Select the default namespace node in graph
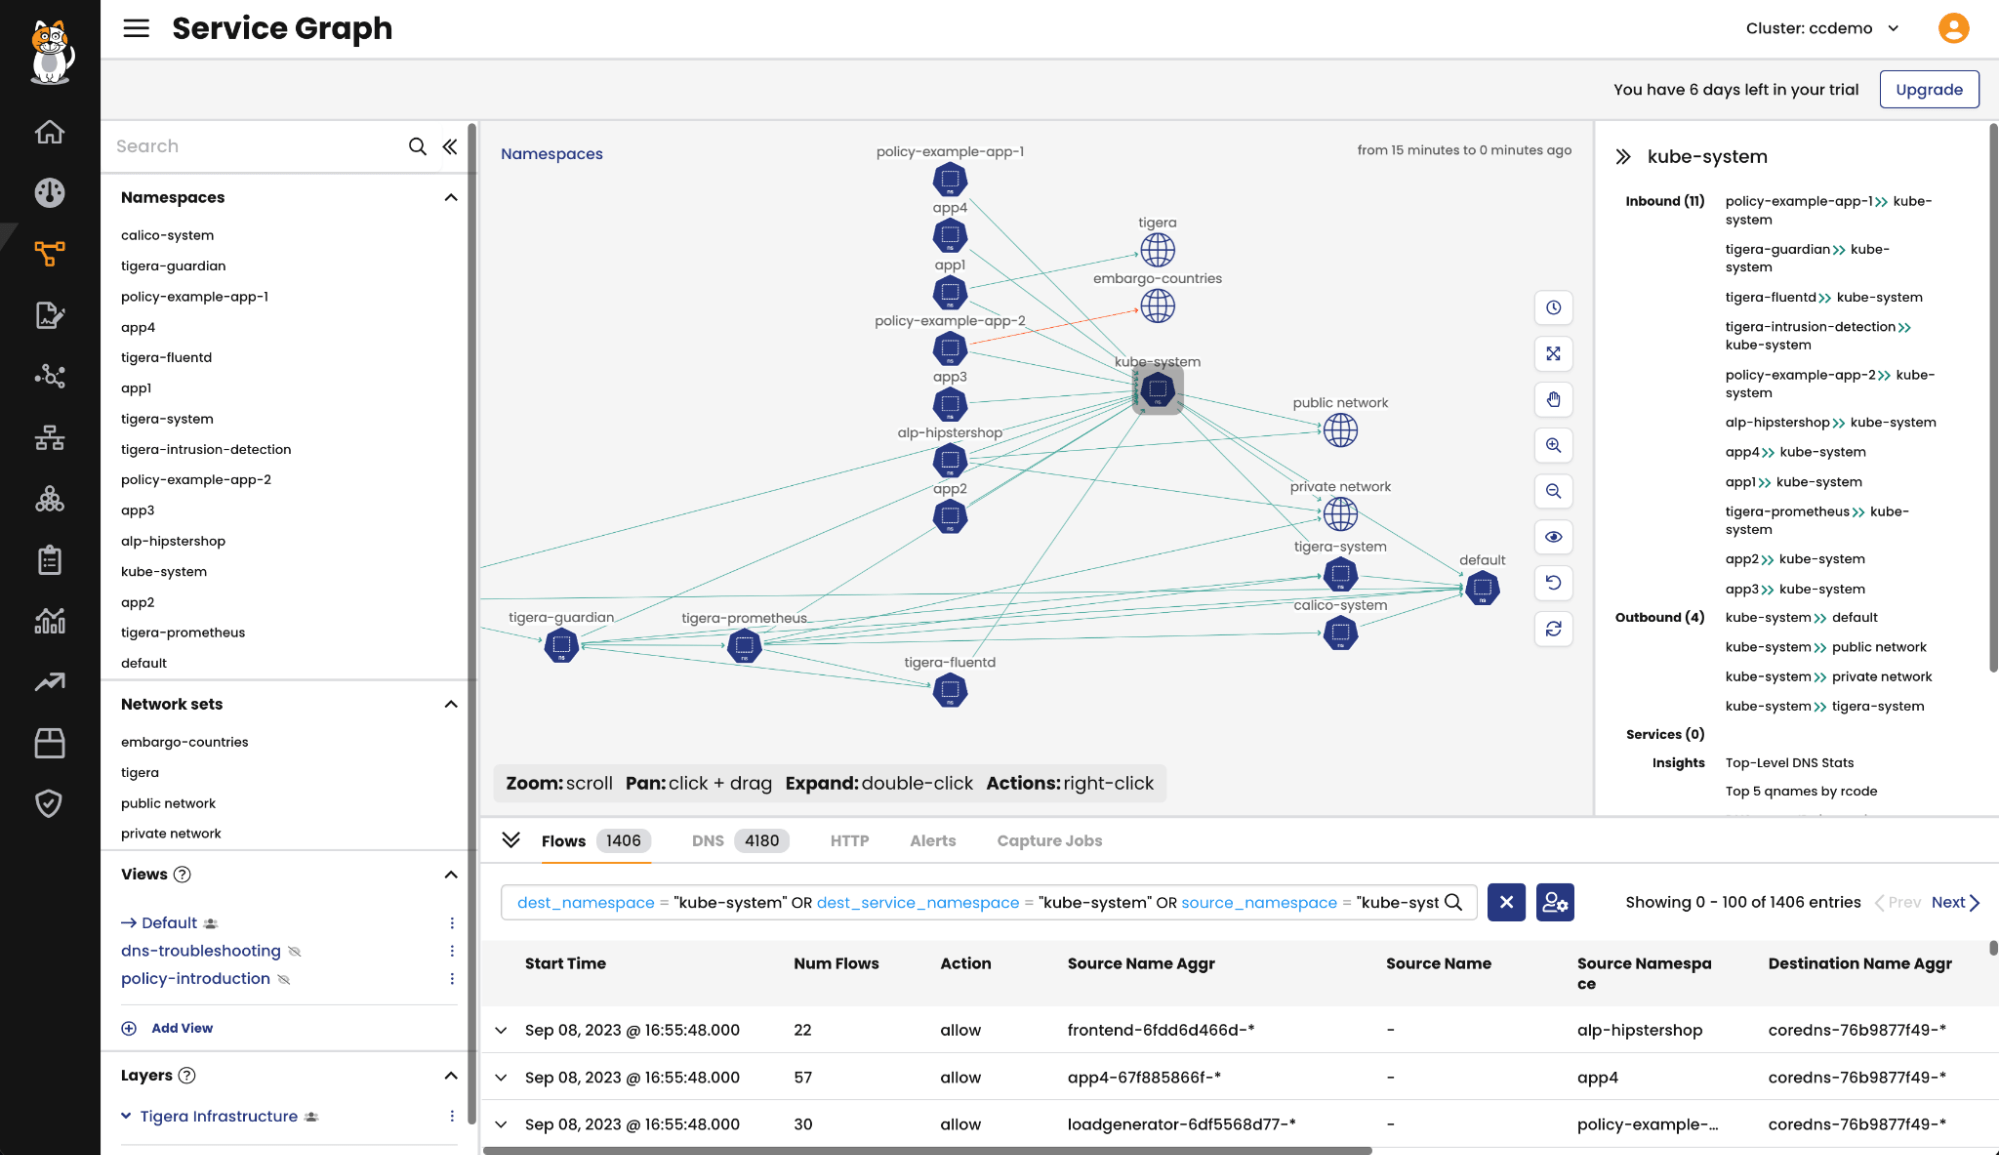This screenshot has width=1999, height=1155. click(x=1482, y=588)
